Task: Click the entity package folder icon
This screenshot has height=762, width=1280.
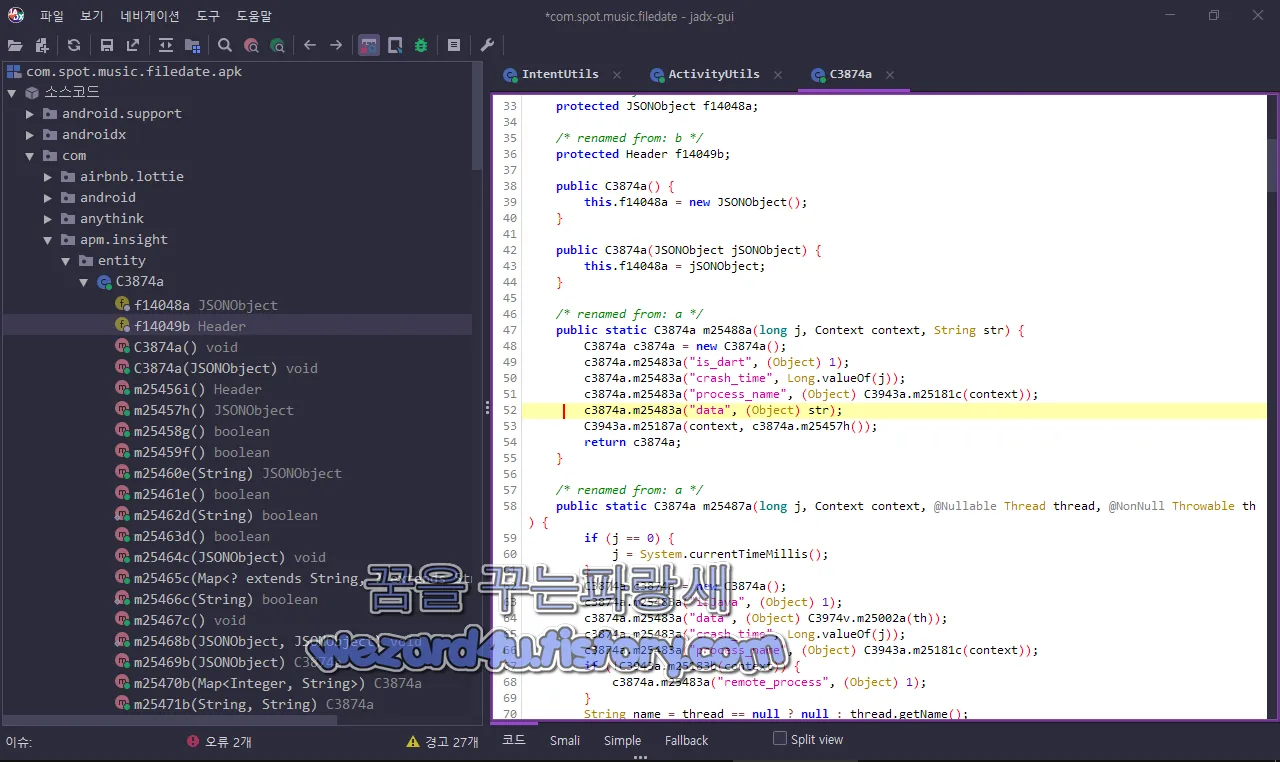Action: (x=86, y=261)
